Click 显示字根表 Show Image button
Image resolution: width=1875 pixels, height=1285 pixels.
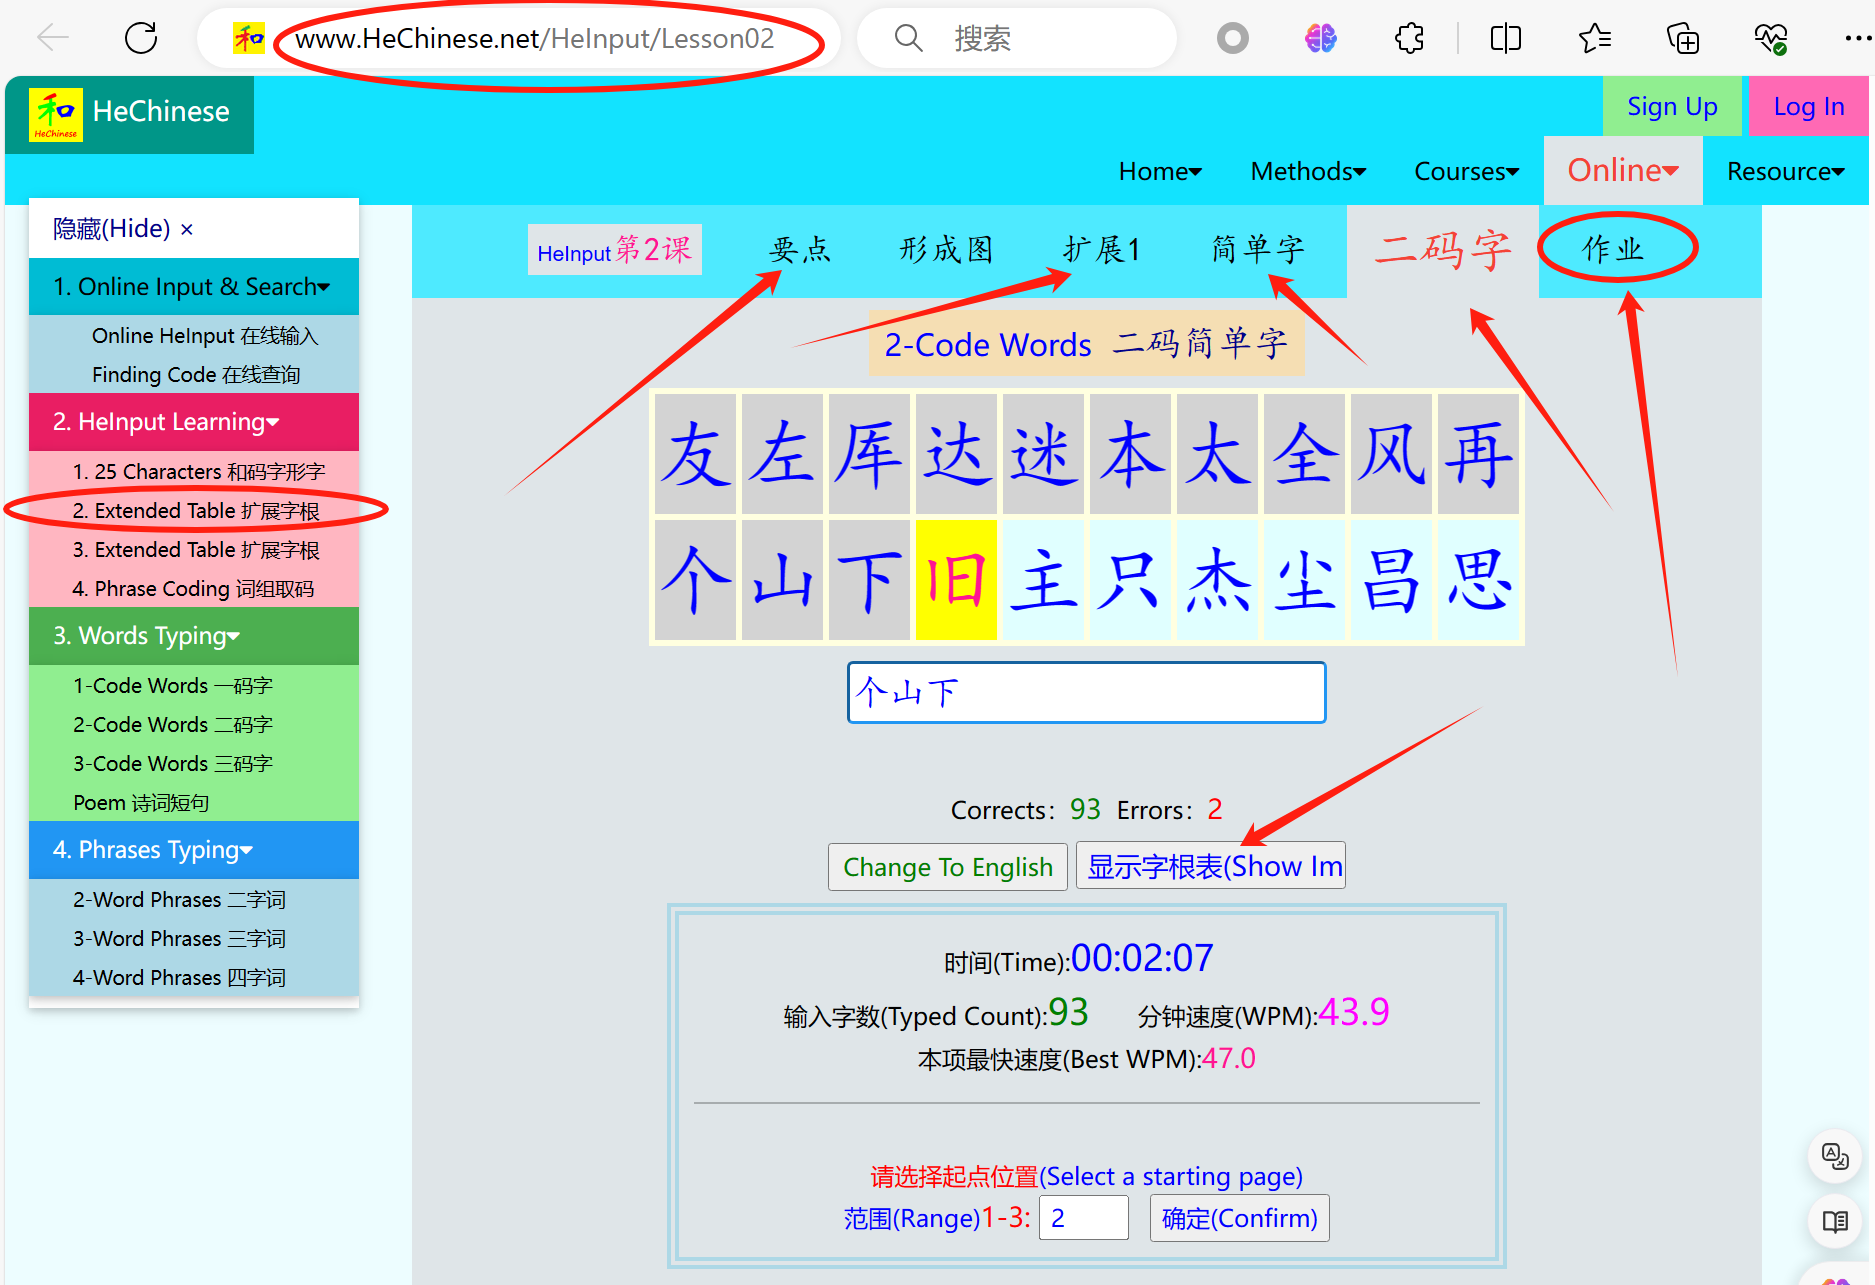point(1211,867)
